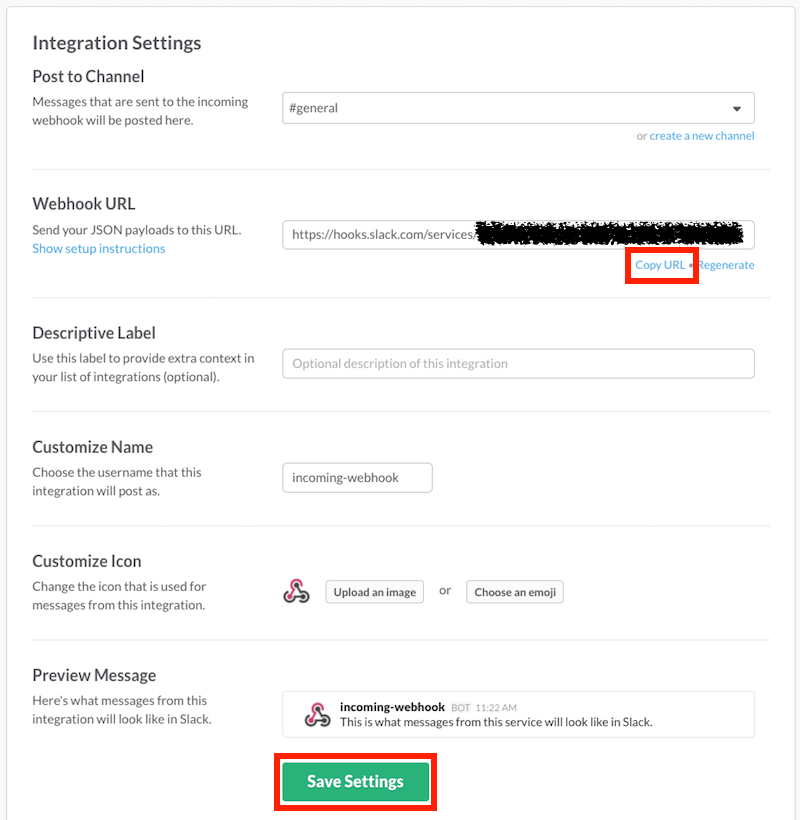Click the webhook avatar in preview message

pos(317,714)
